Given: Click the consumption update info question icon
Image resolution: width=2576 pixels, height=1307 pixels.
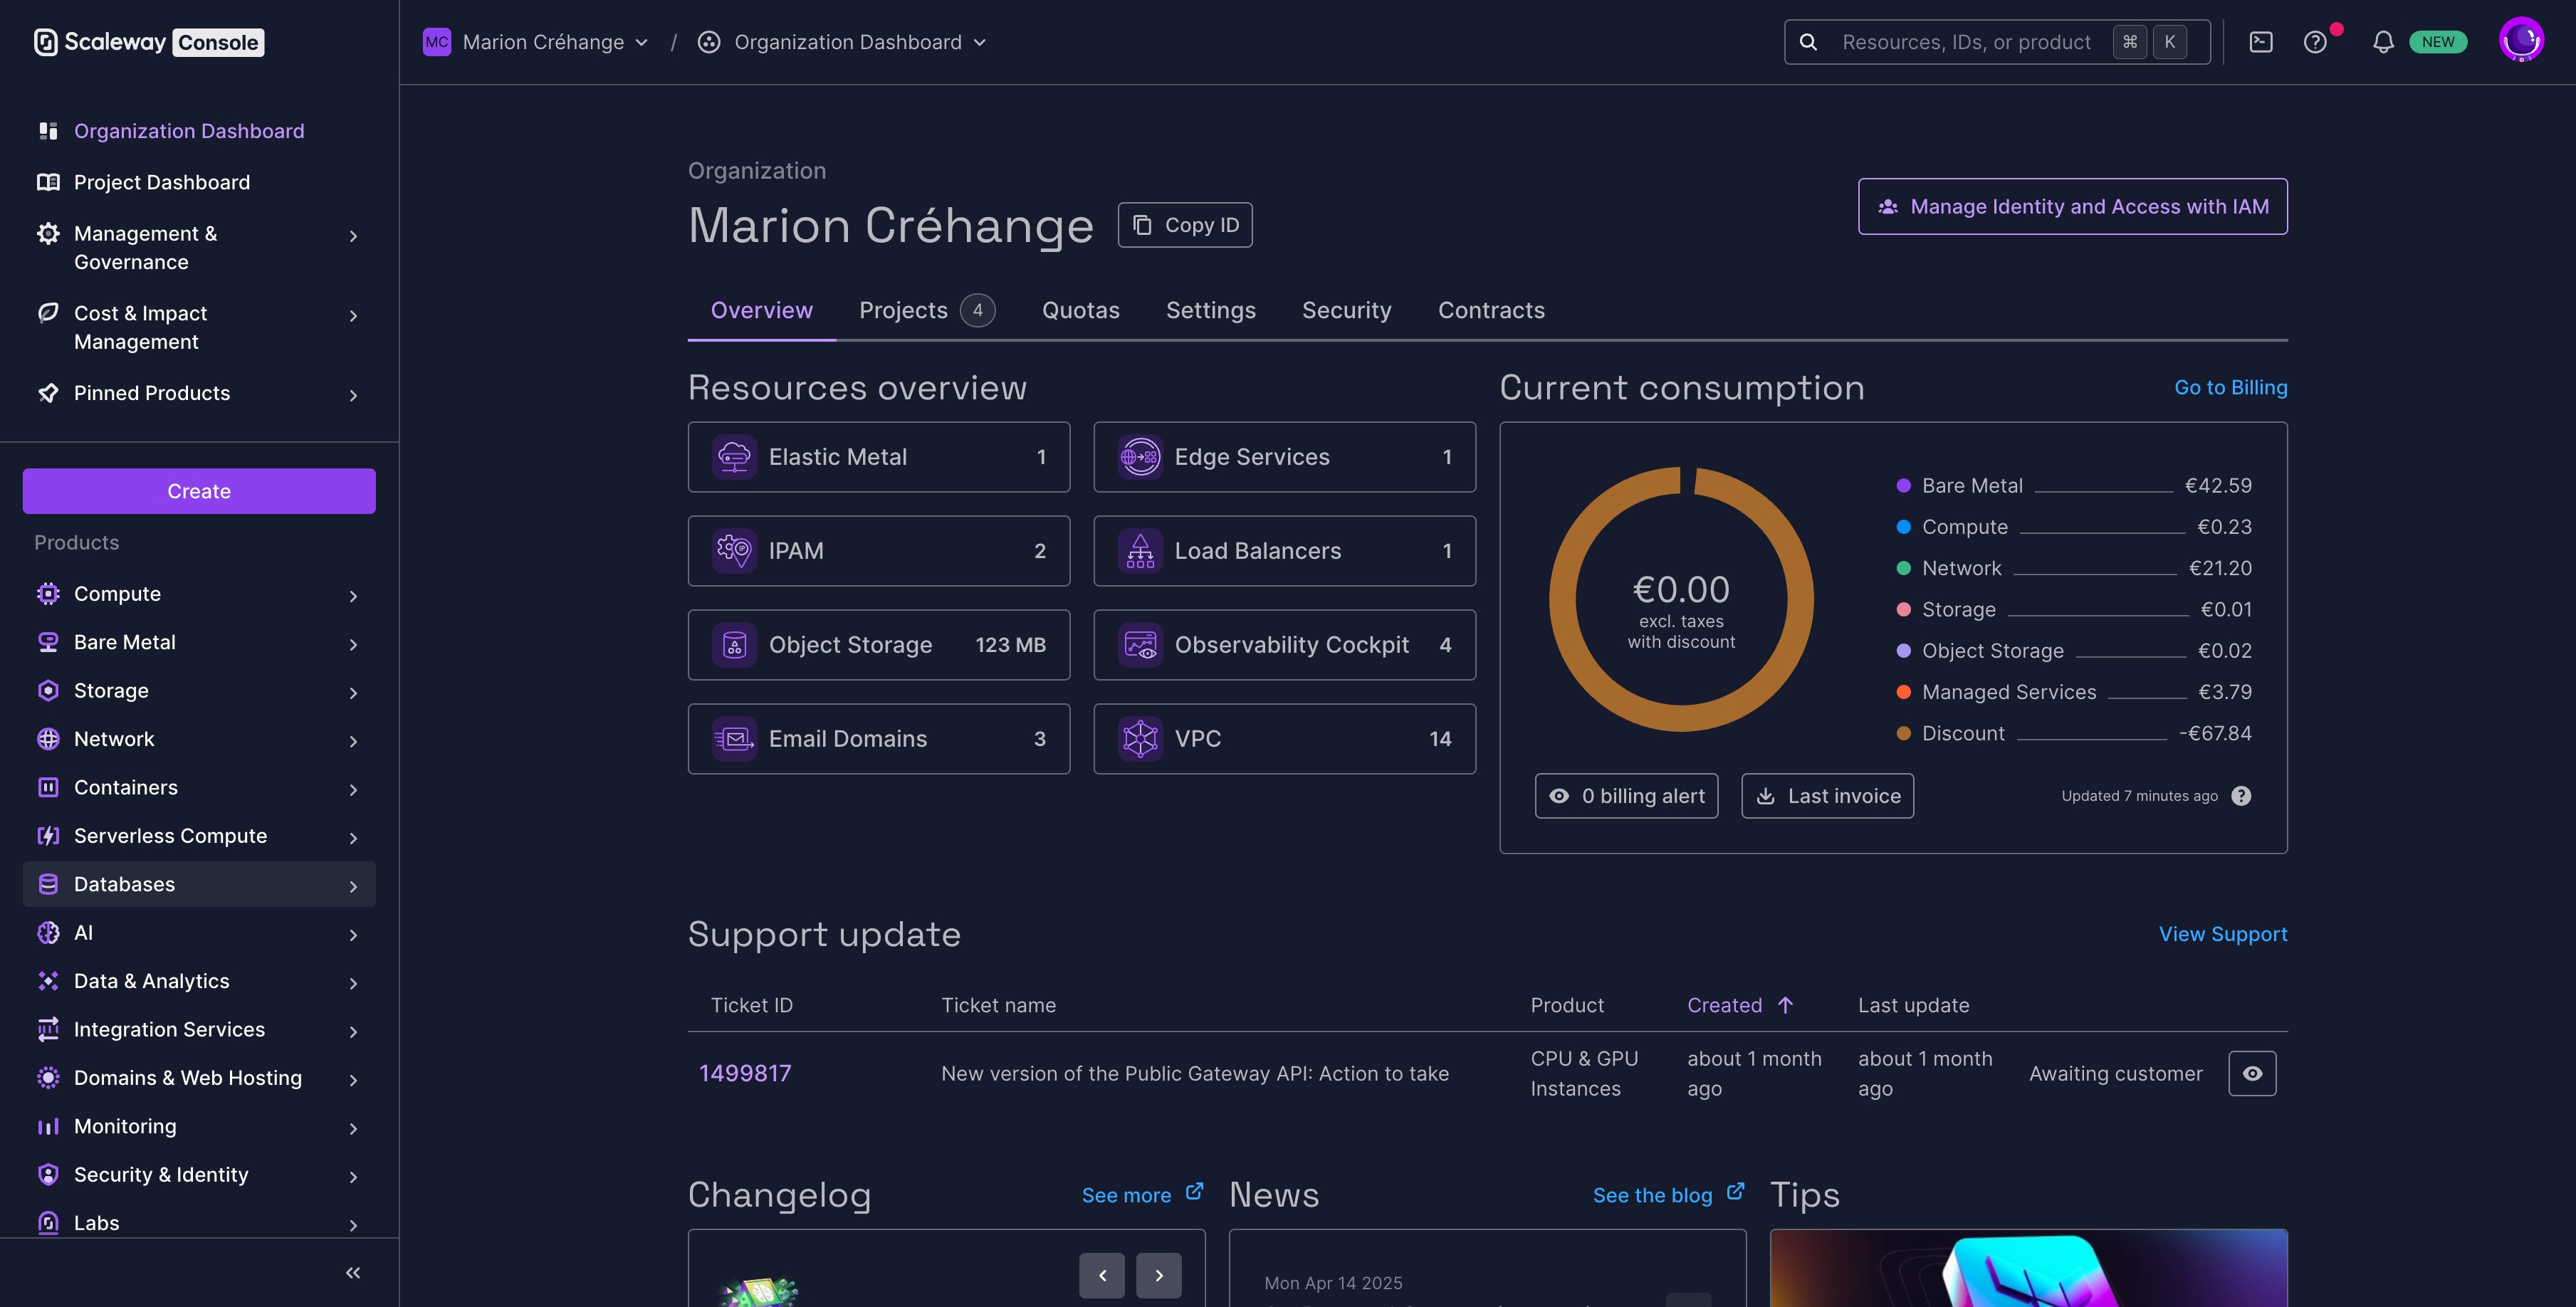Looking at the screenshot, I should click(2241, 796).
